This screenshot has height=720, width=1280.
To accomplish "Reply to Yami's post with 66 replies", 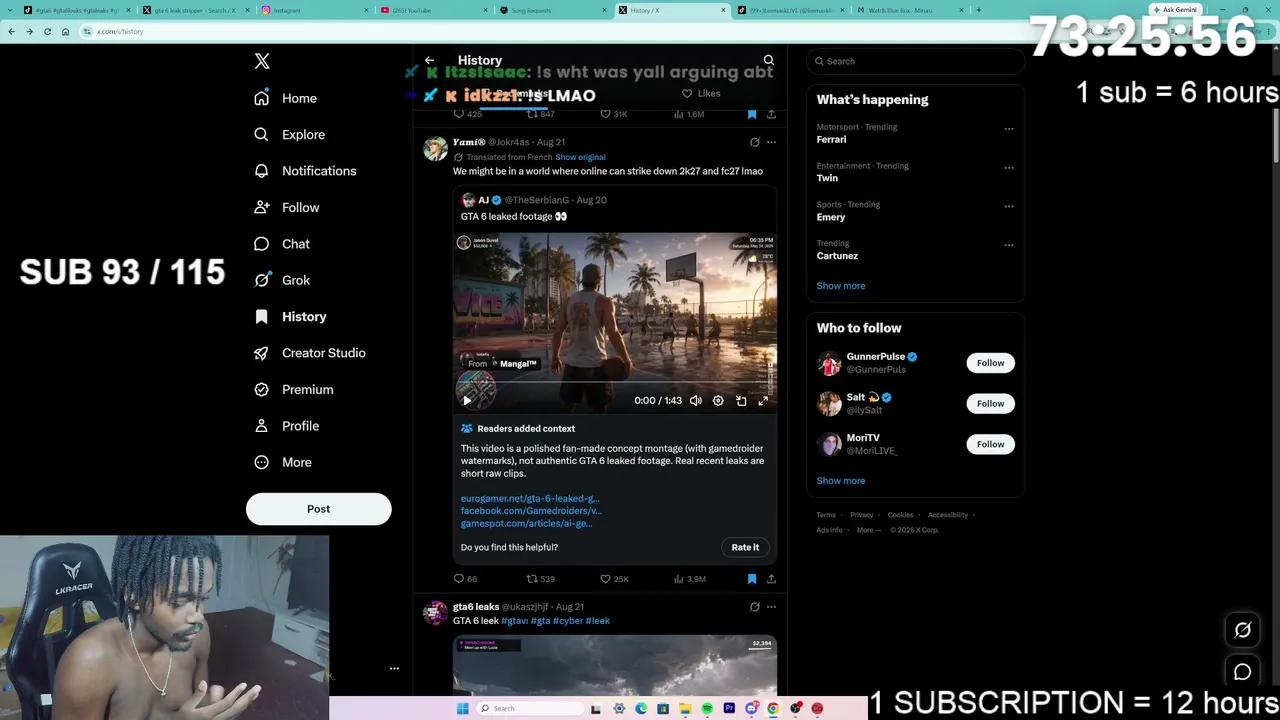I will tap(465, 579).
